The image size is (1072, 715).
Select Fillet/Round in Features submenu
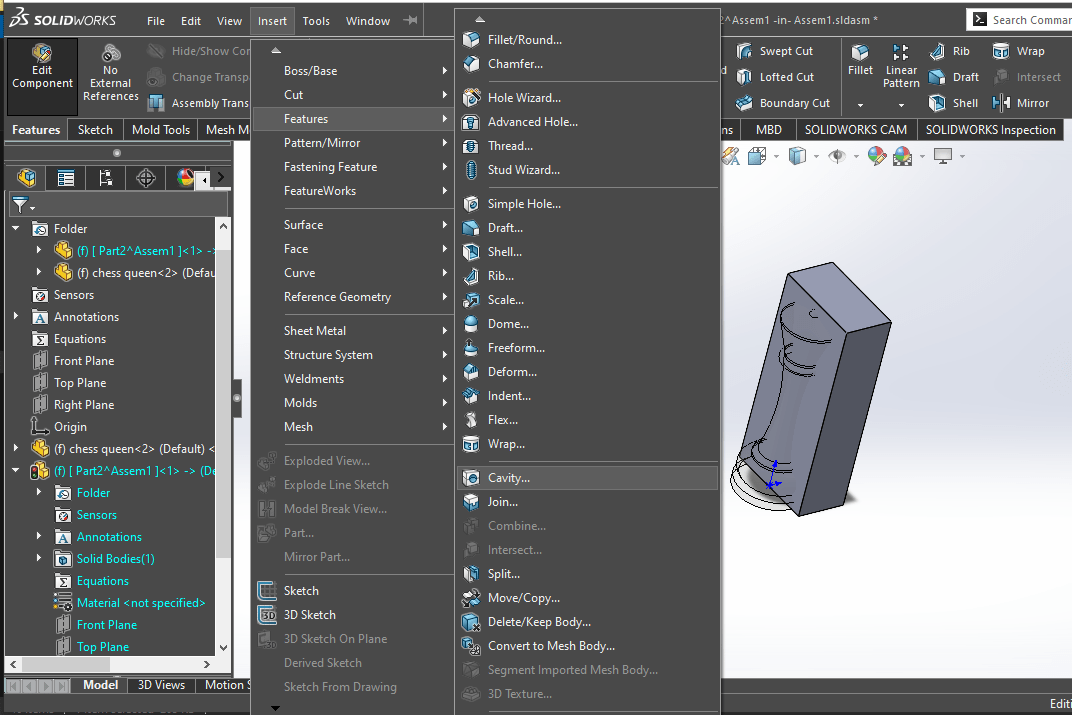click(x=587, y=40)
